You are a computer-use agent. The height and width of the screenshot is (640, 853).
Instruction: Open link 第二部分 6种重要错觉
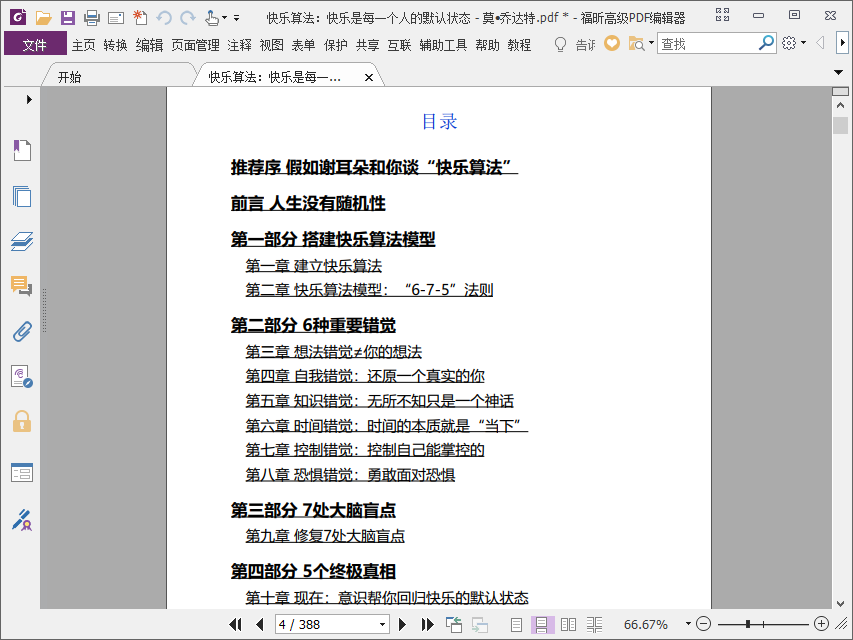coord(313,325)
